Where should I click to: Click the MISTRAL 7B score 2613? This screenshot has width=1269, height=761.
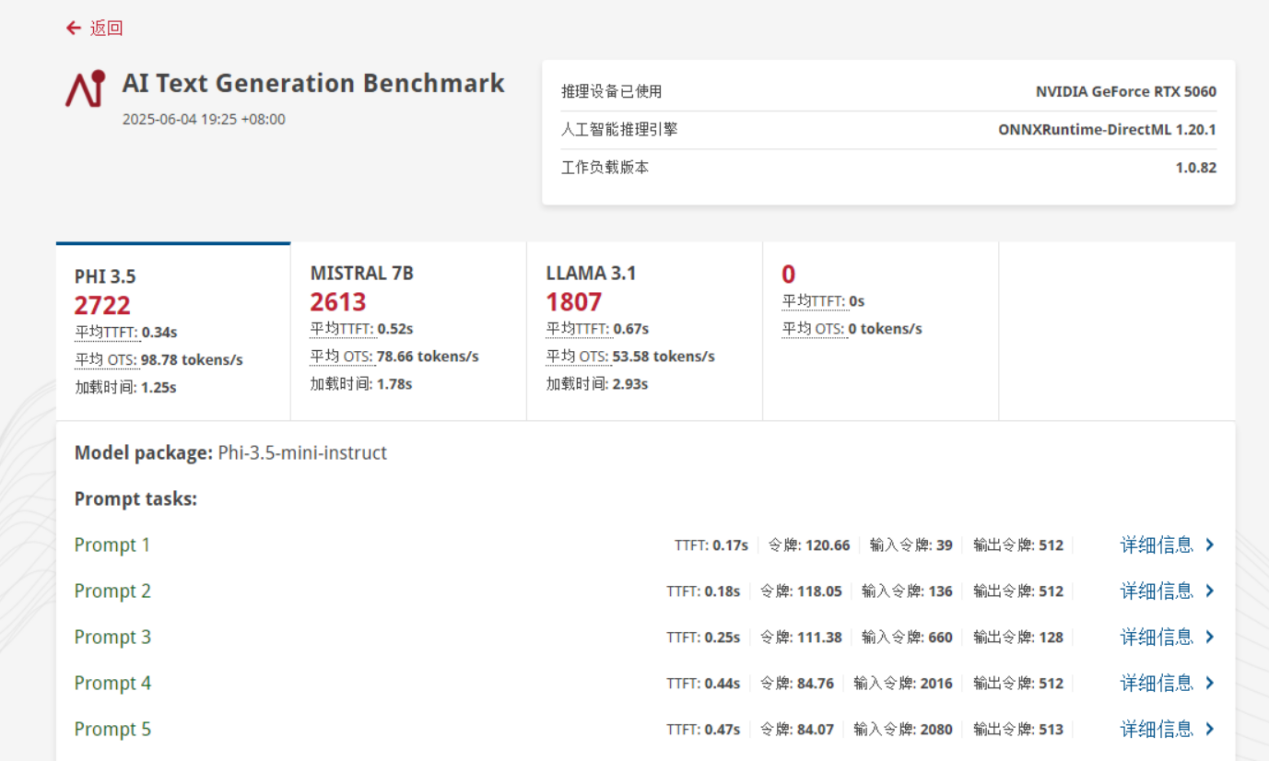338,302
